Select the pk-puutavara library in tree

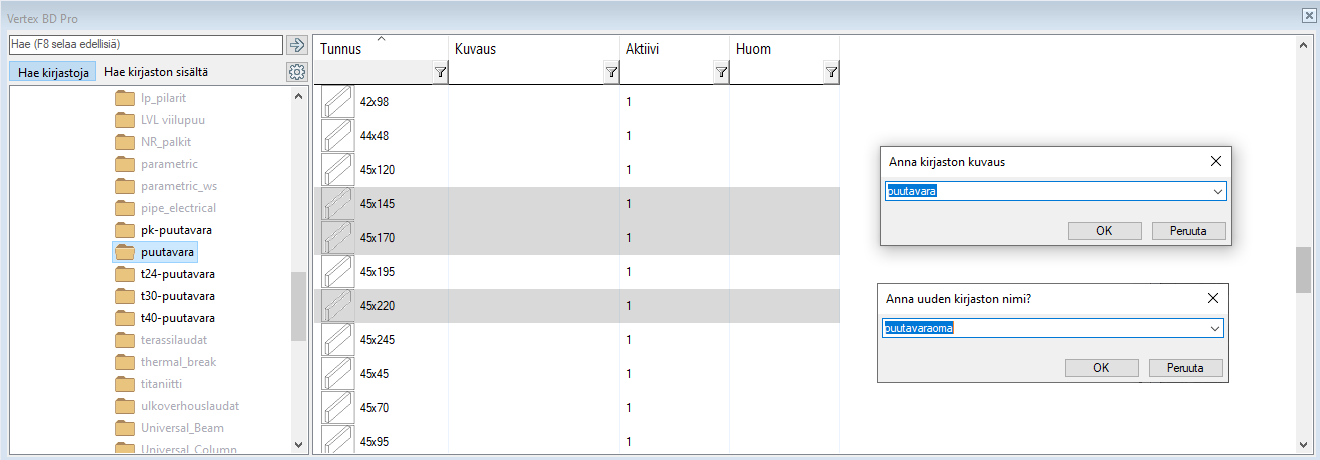(x=176, y=230)
